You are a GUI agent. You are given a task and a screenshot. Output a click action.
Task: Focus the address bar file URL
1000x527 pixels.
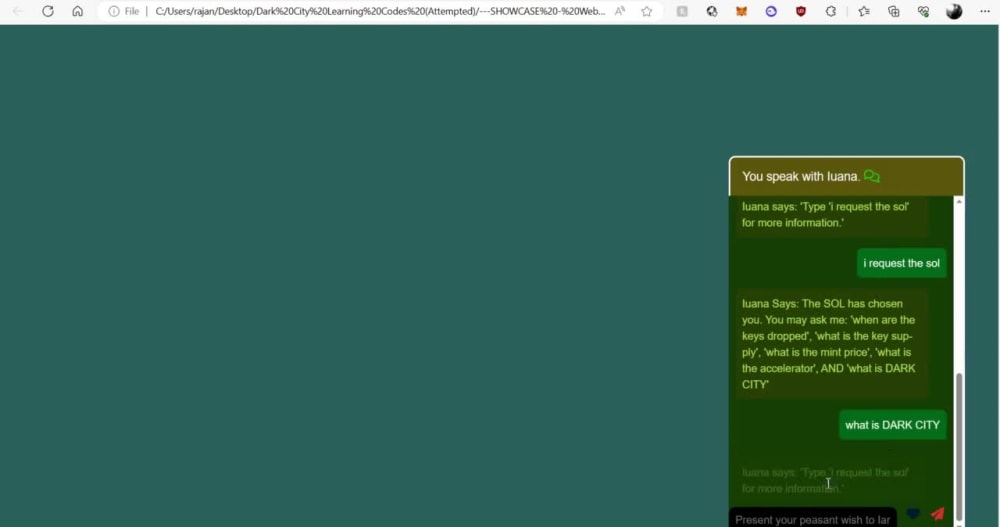379,11
